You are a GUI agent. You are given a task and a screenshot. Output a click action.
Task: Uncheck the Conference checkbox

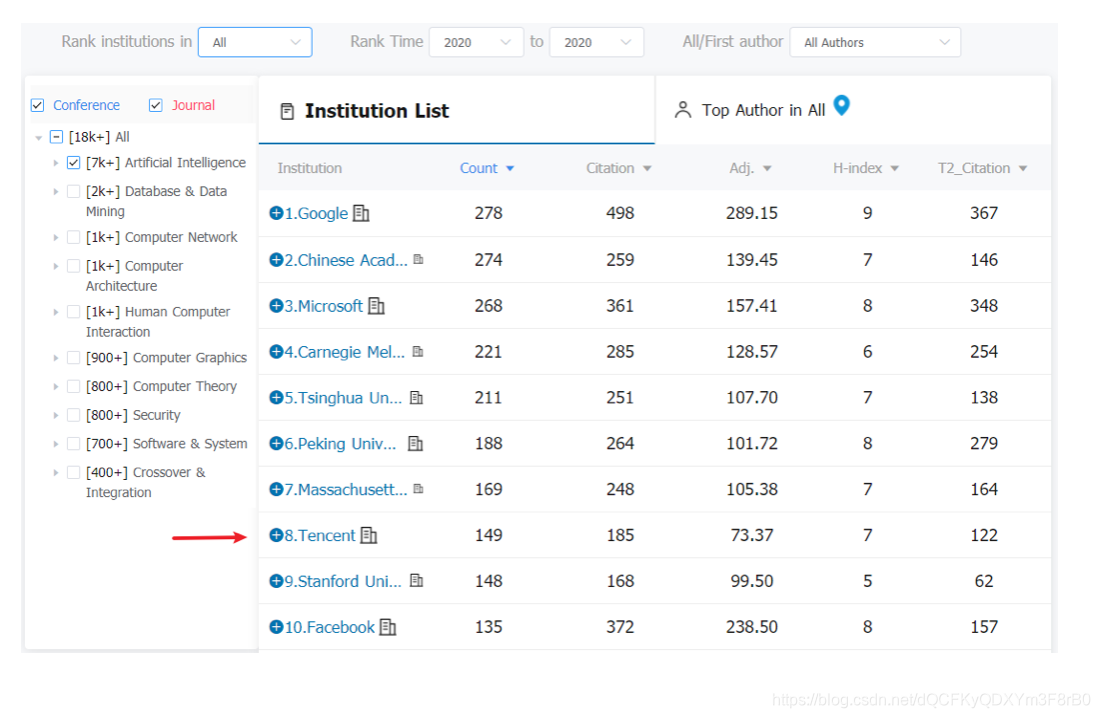[x=38, y=105]
